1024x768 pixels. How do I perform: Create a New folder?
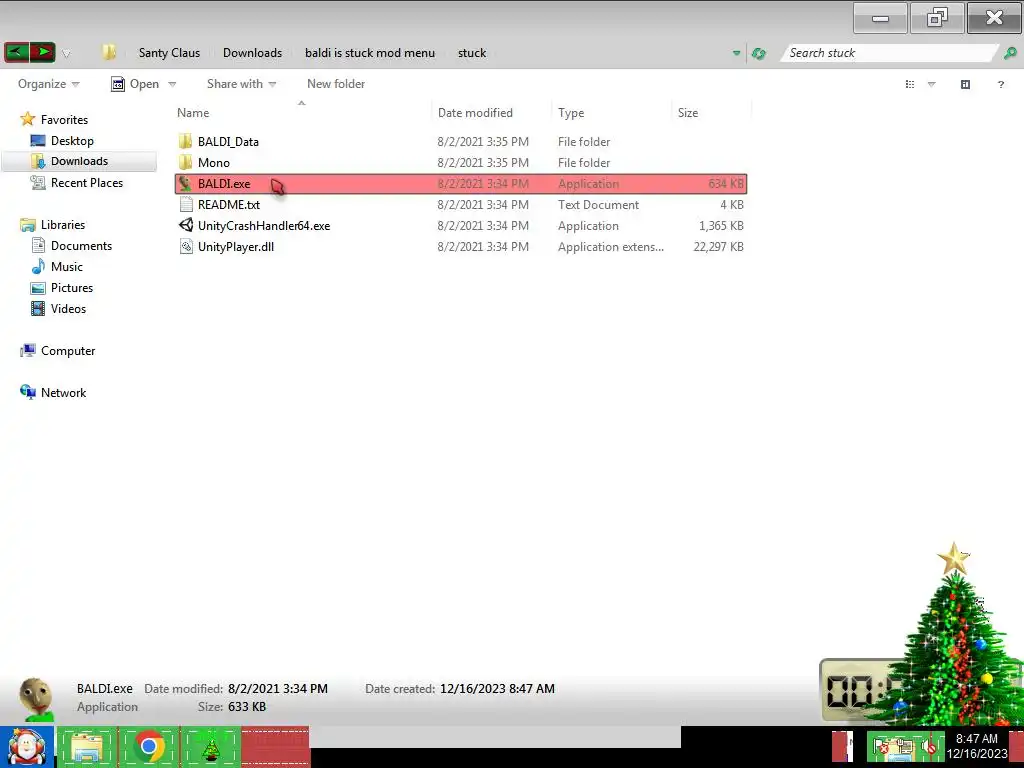[x=336, y=84]
